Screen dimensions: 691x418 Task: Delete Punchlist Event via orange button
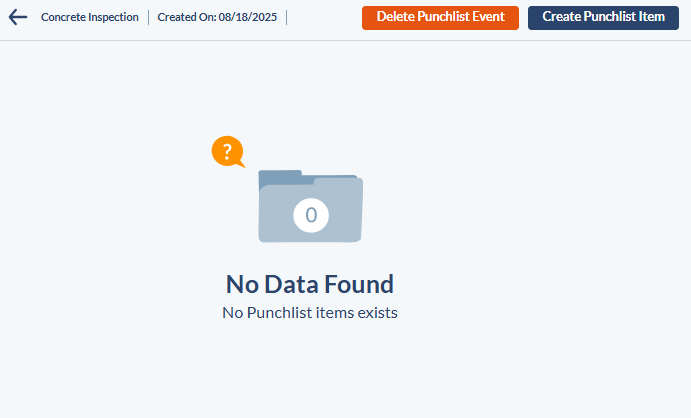[440, 18]
